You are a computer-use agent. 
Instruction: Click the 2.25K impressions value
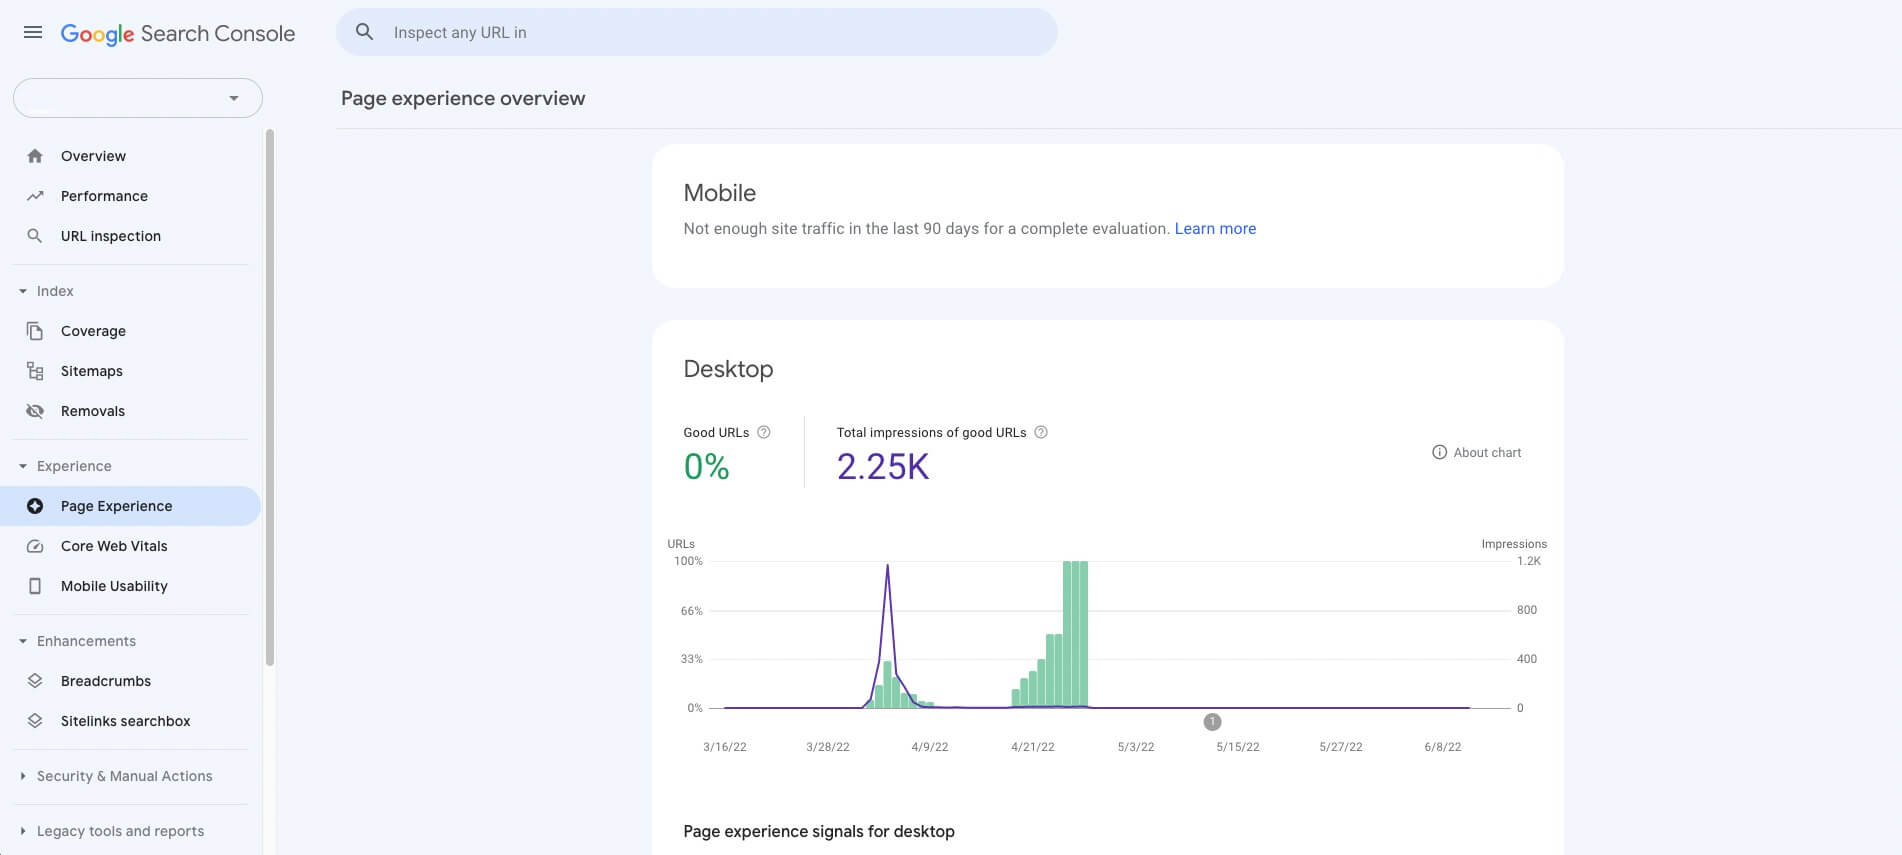883,467
